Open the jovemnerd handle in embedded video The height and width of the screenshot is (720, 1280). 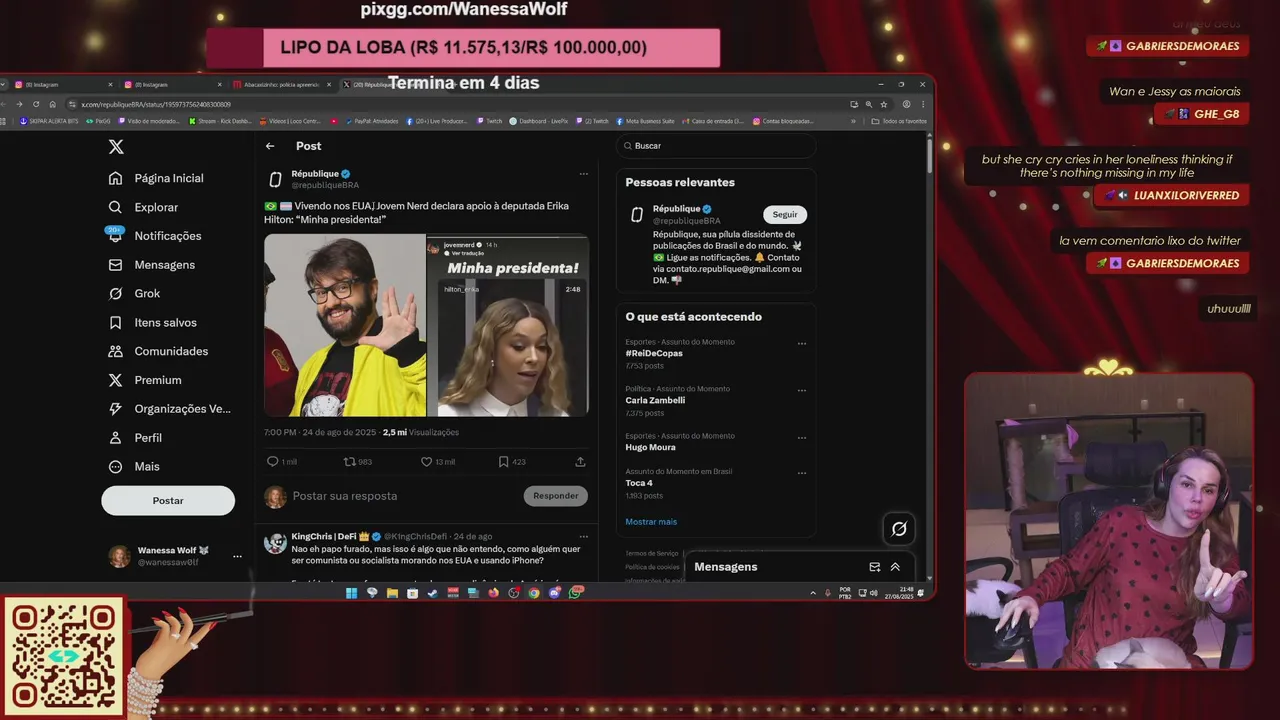tap(458, 245)
